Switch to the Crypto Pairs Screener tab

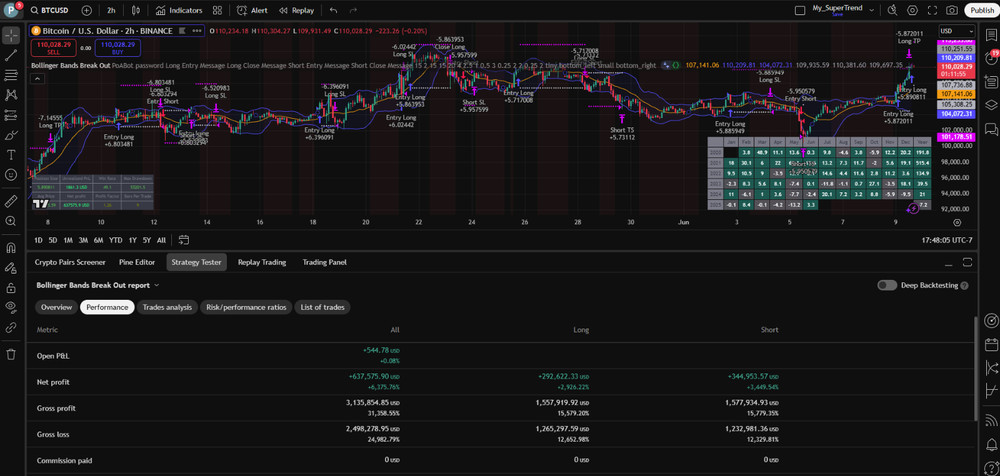pos(70,262)
